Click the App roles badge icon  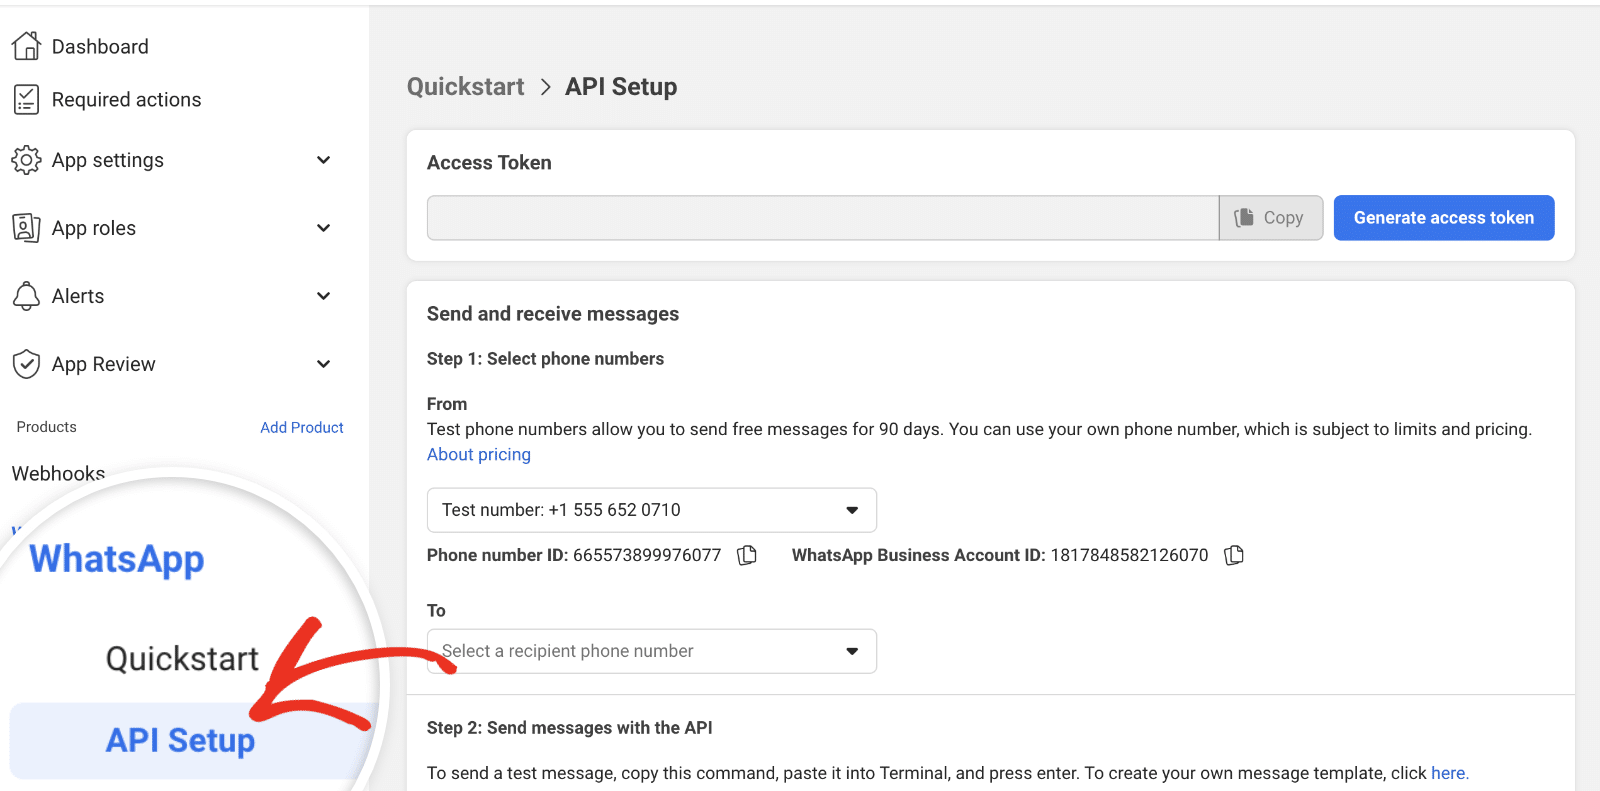[x=26, y=228]
